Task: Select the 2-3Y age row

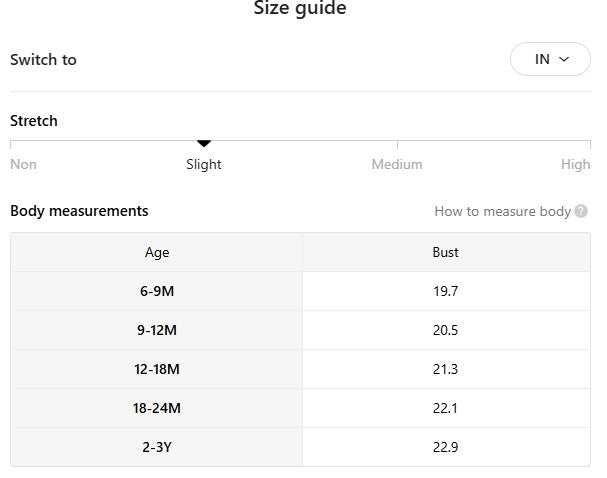Action: [x=157, y=447]
